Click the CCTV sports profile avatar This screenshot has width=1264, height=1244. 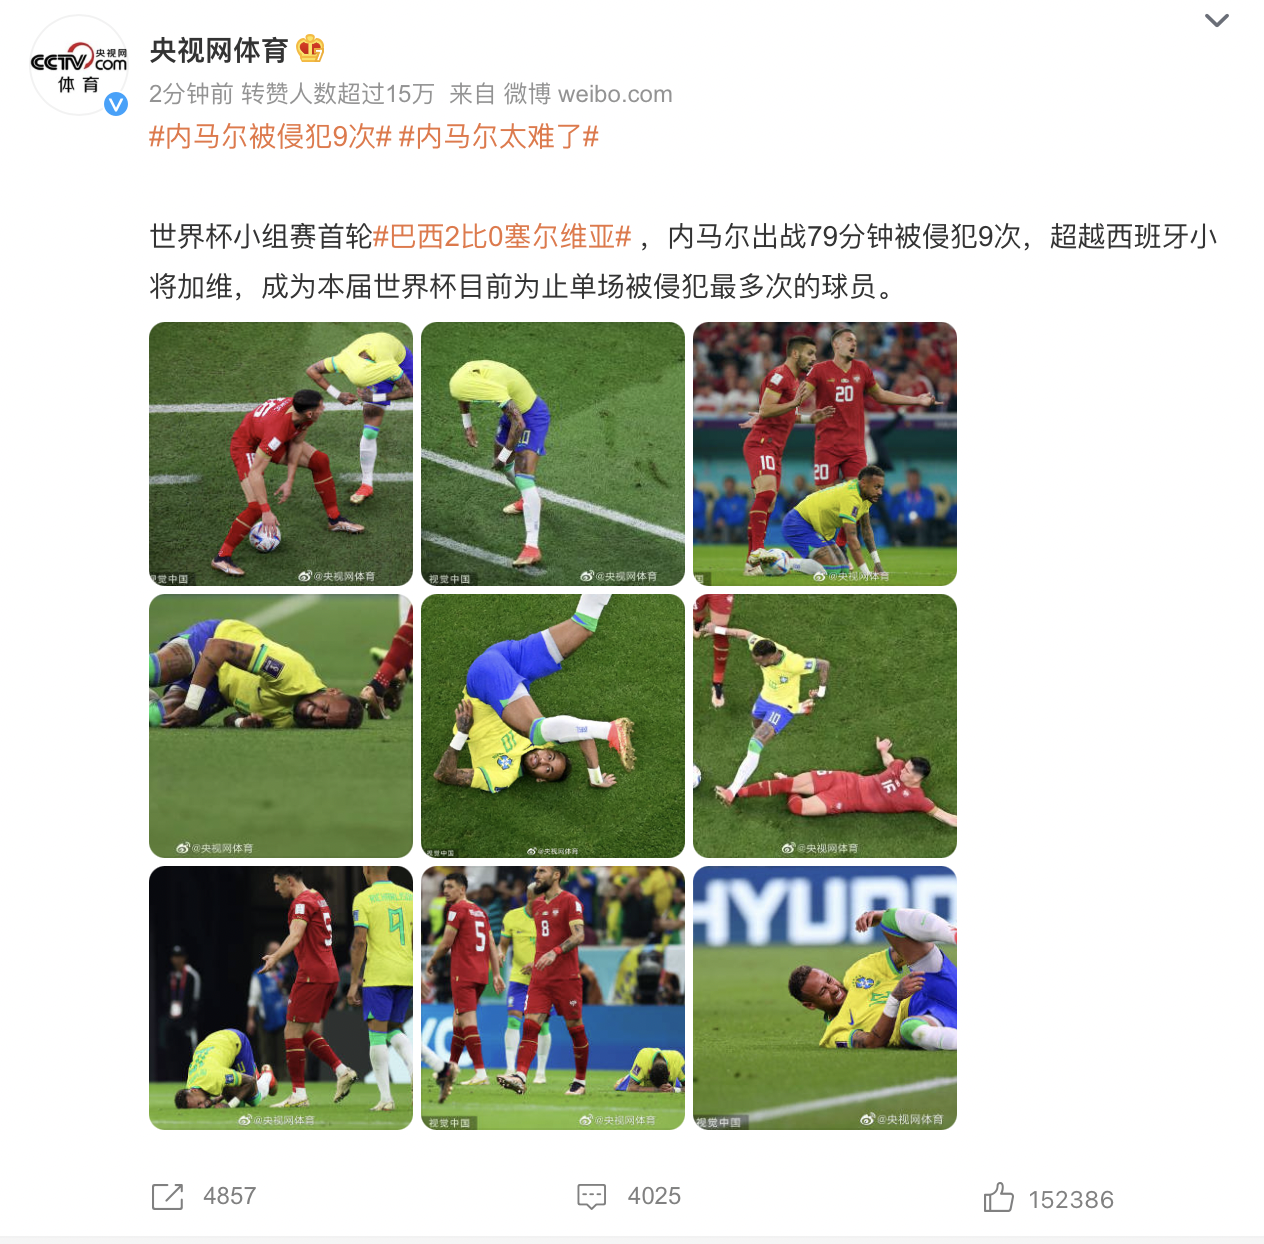coord(79,66)
